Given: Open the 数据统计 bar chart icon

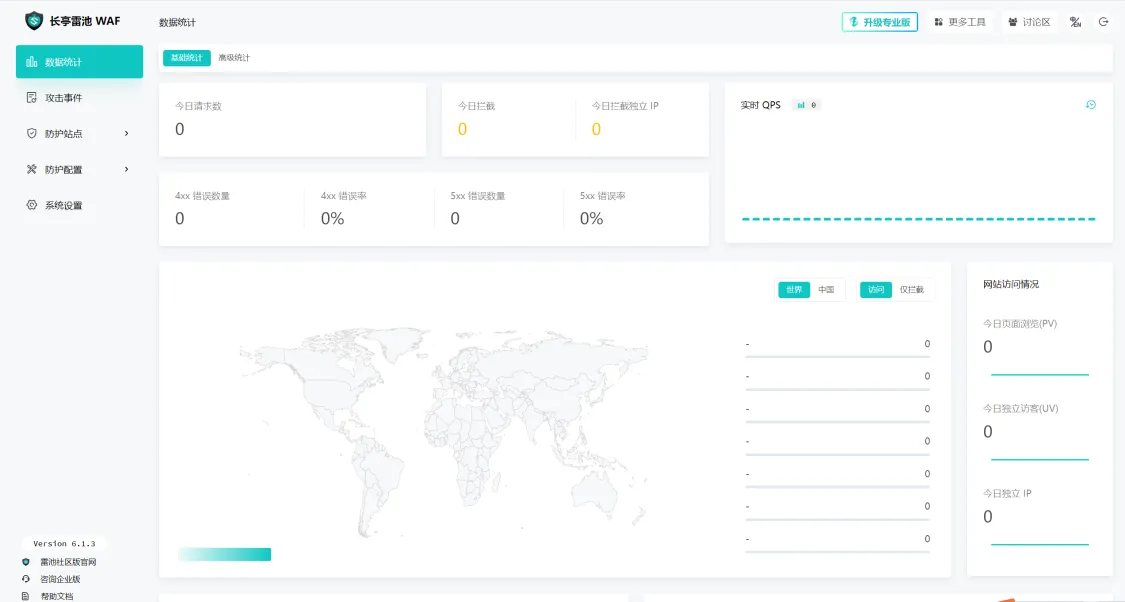Looking at the screenshot, I should tap(32, 62).
